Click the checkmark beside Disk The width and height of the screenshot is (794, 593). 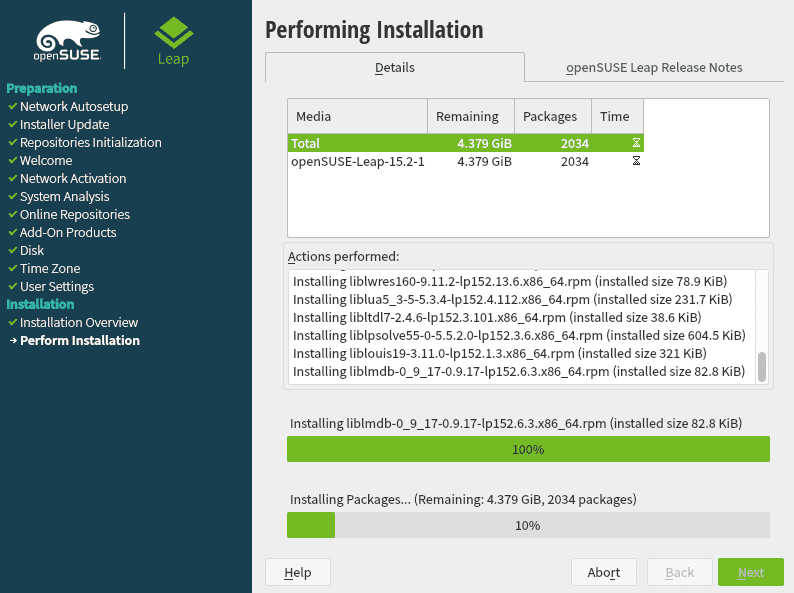click(x=13, y=250)
